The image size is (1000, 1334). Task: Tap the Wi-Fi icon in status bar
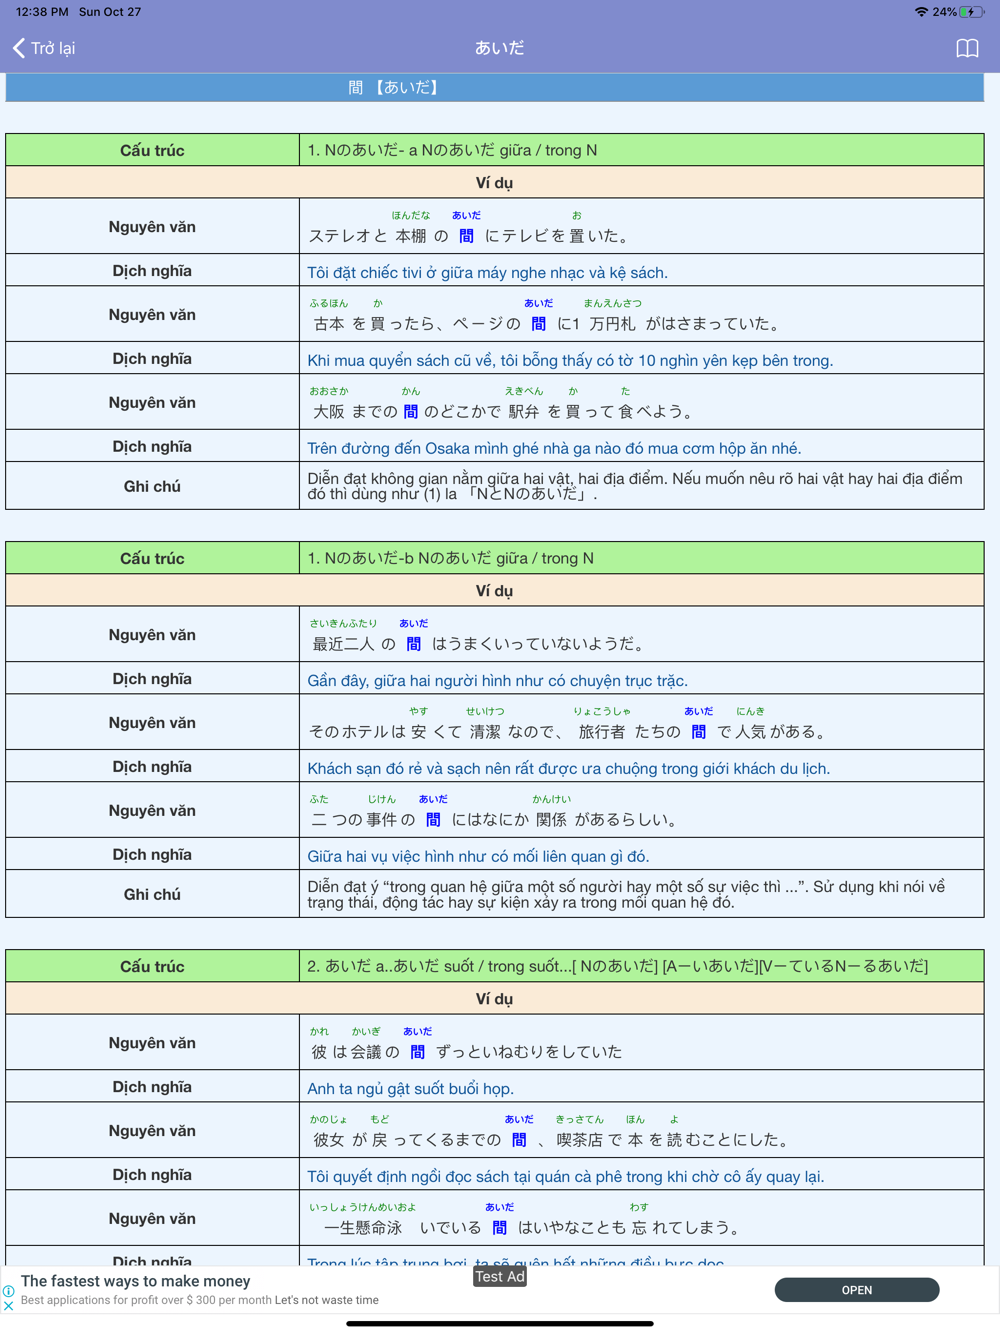[x=921, y=12]
